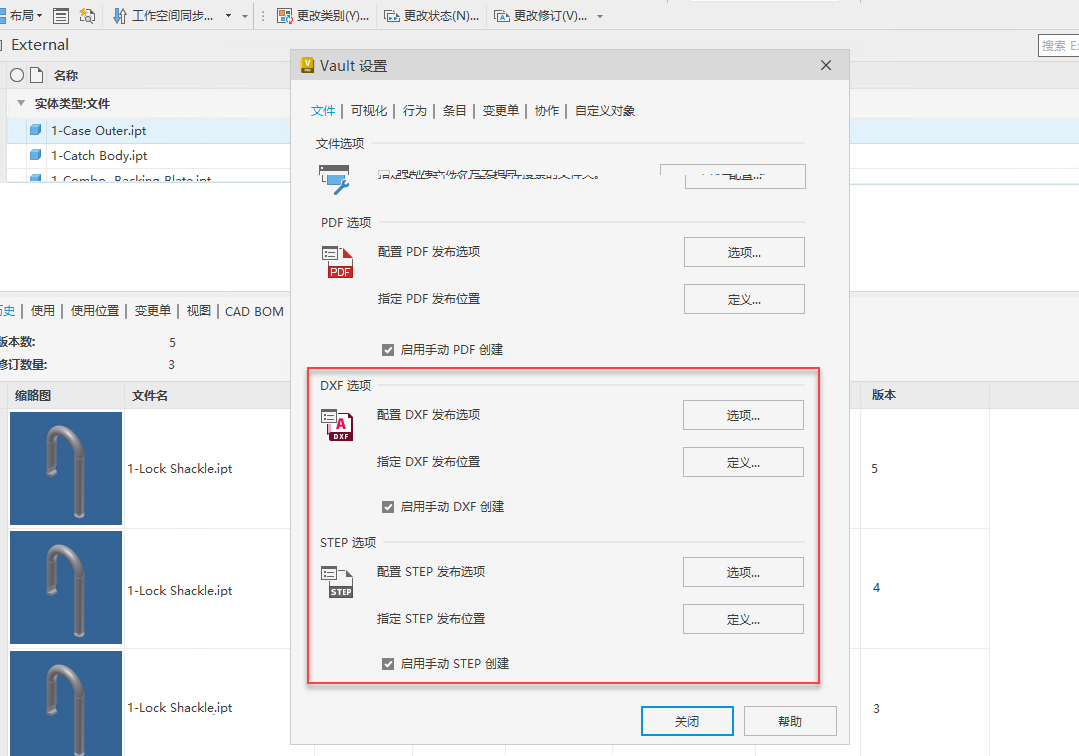Click the STEP options icon
Image resolution: width=1079 pixels, height=756 pixels.
click(337, 581)
